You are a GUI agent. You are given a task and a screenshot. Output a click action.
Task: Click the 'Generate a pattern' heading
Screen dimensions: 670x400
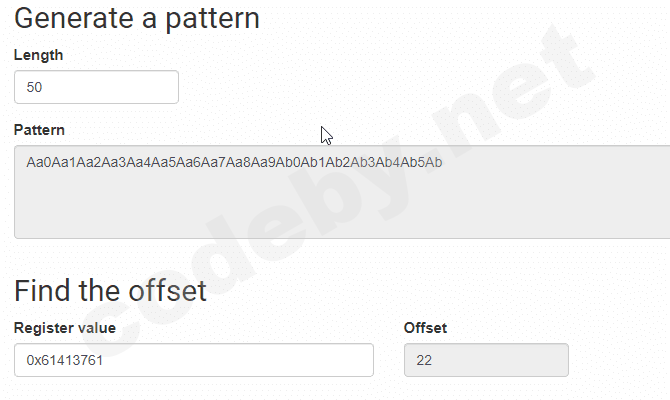tap(137, 18)
